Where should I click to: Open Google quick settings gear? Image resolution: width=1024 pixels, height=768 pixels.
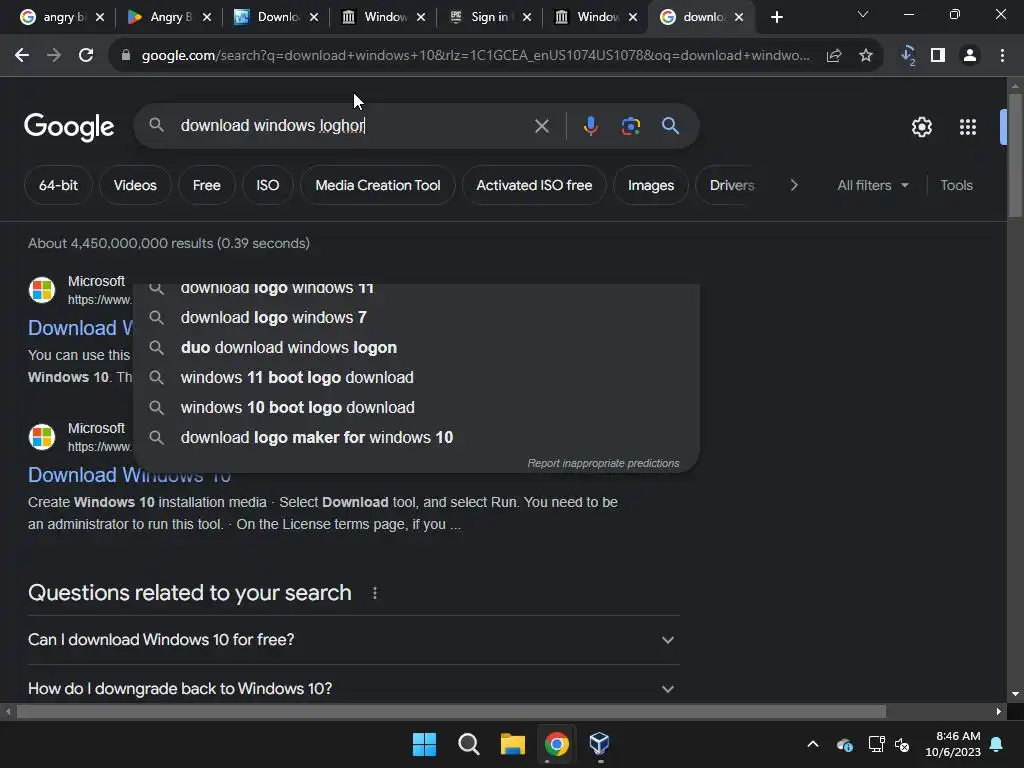point(921,127)
